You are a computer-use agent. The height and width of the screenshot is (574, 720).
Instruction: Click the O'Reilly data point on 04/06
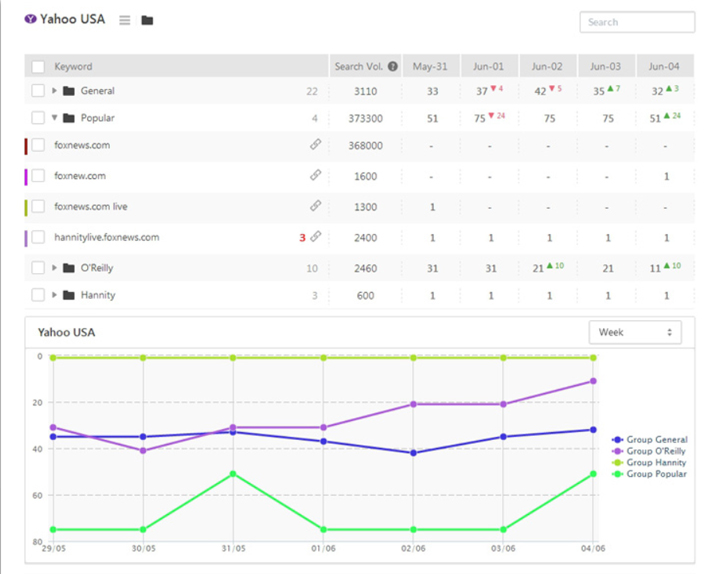click(593, 381)
